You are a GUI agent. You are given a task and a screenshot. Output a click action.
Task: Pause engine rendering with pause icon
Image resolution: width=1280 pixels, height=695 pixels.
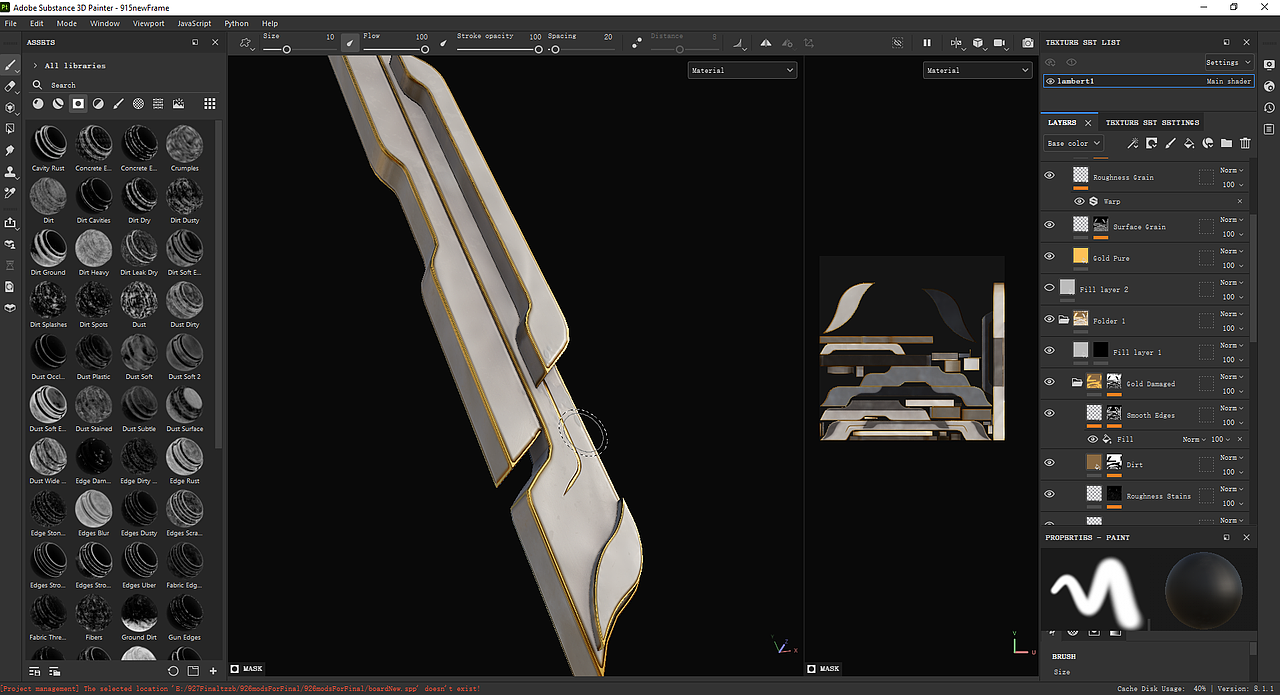point(927,43)
